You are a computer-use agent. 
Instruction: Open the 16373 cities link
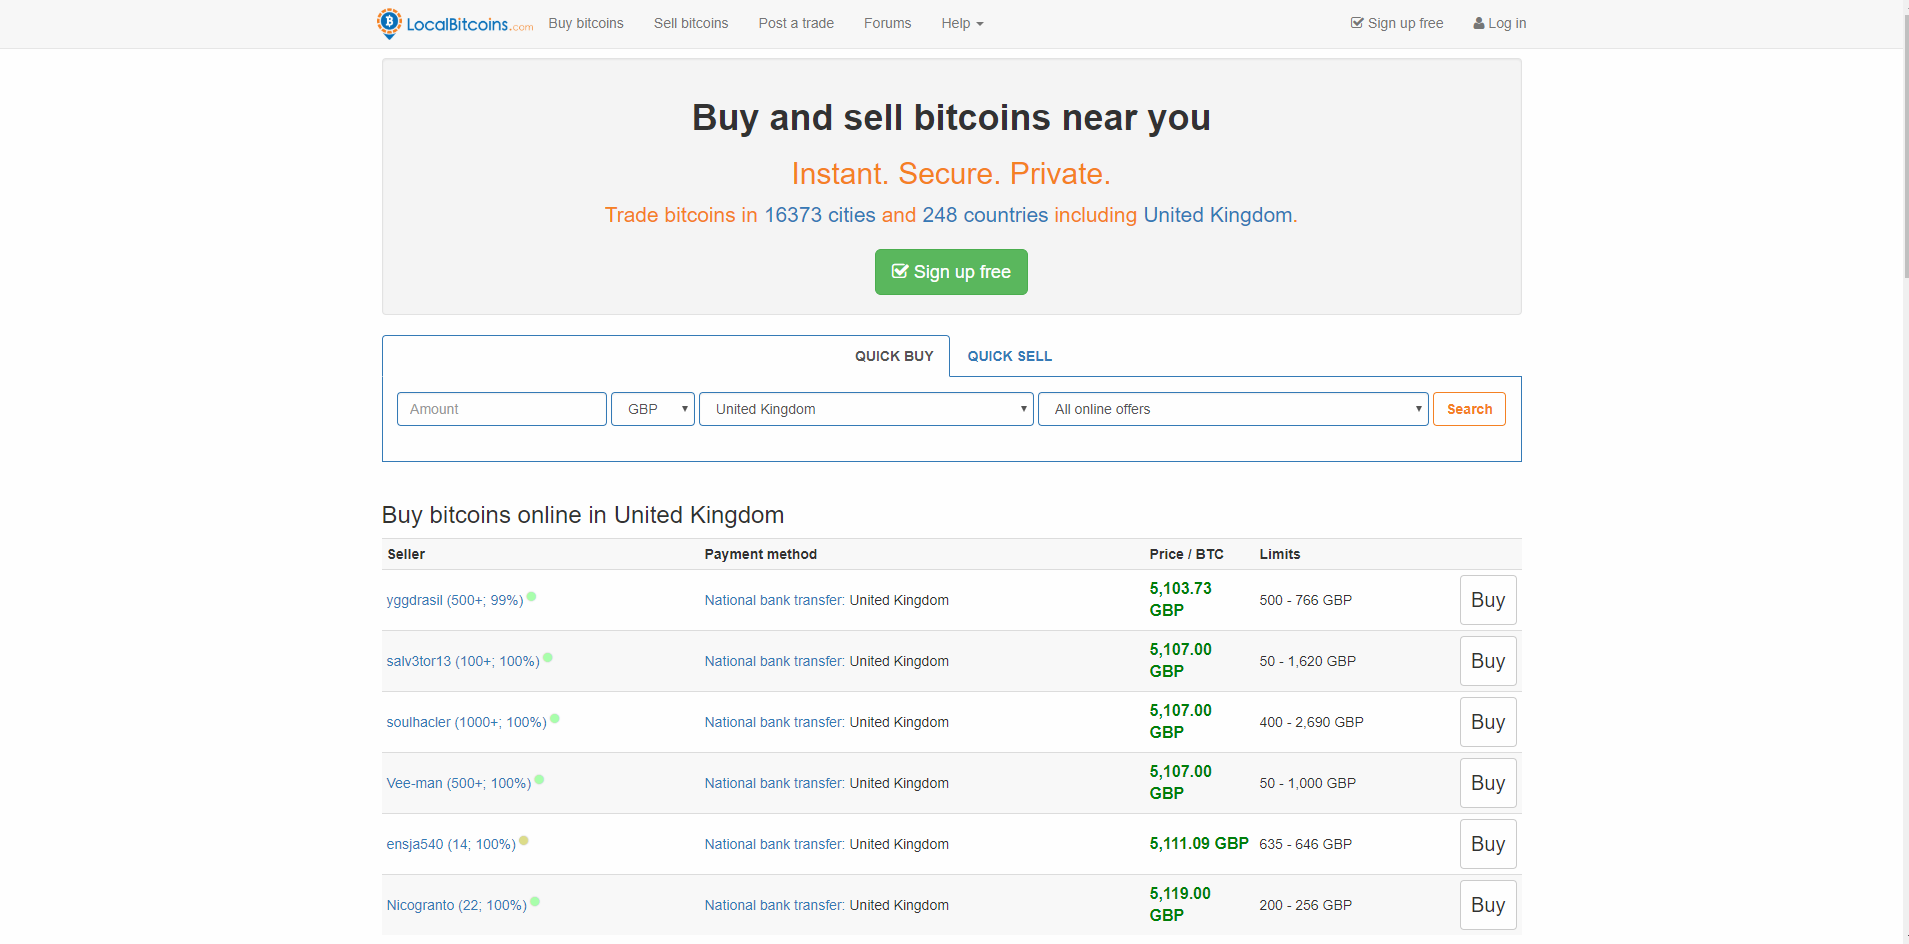coord(820,215)
